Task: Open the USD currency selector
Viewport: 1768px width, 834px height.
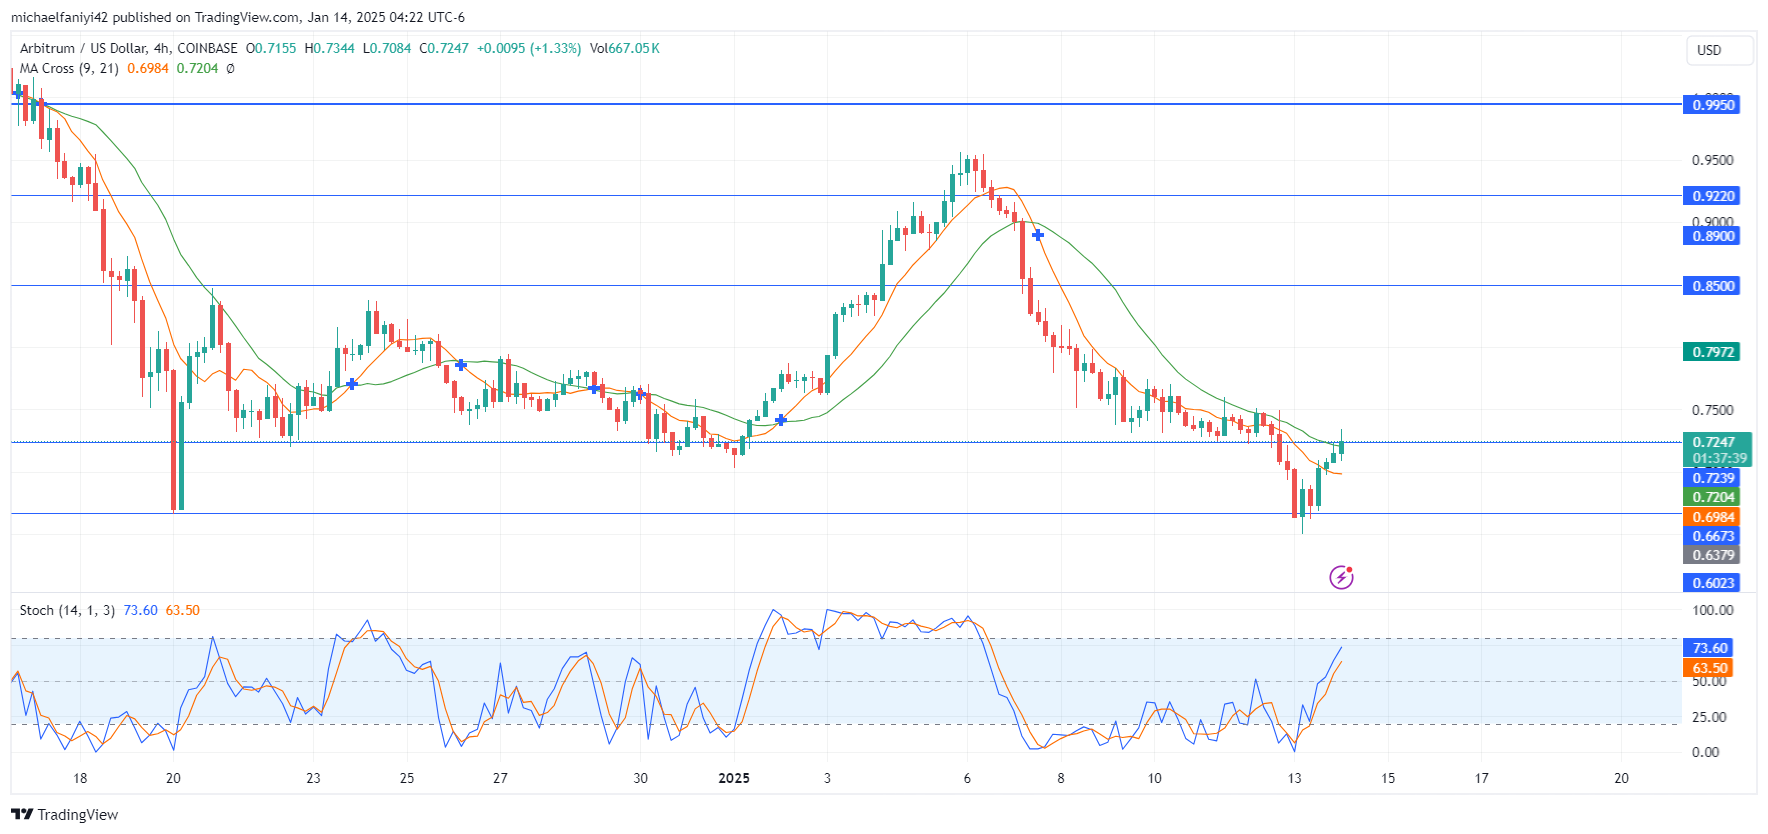Action: pos(1720,50)
